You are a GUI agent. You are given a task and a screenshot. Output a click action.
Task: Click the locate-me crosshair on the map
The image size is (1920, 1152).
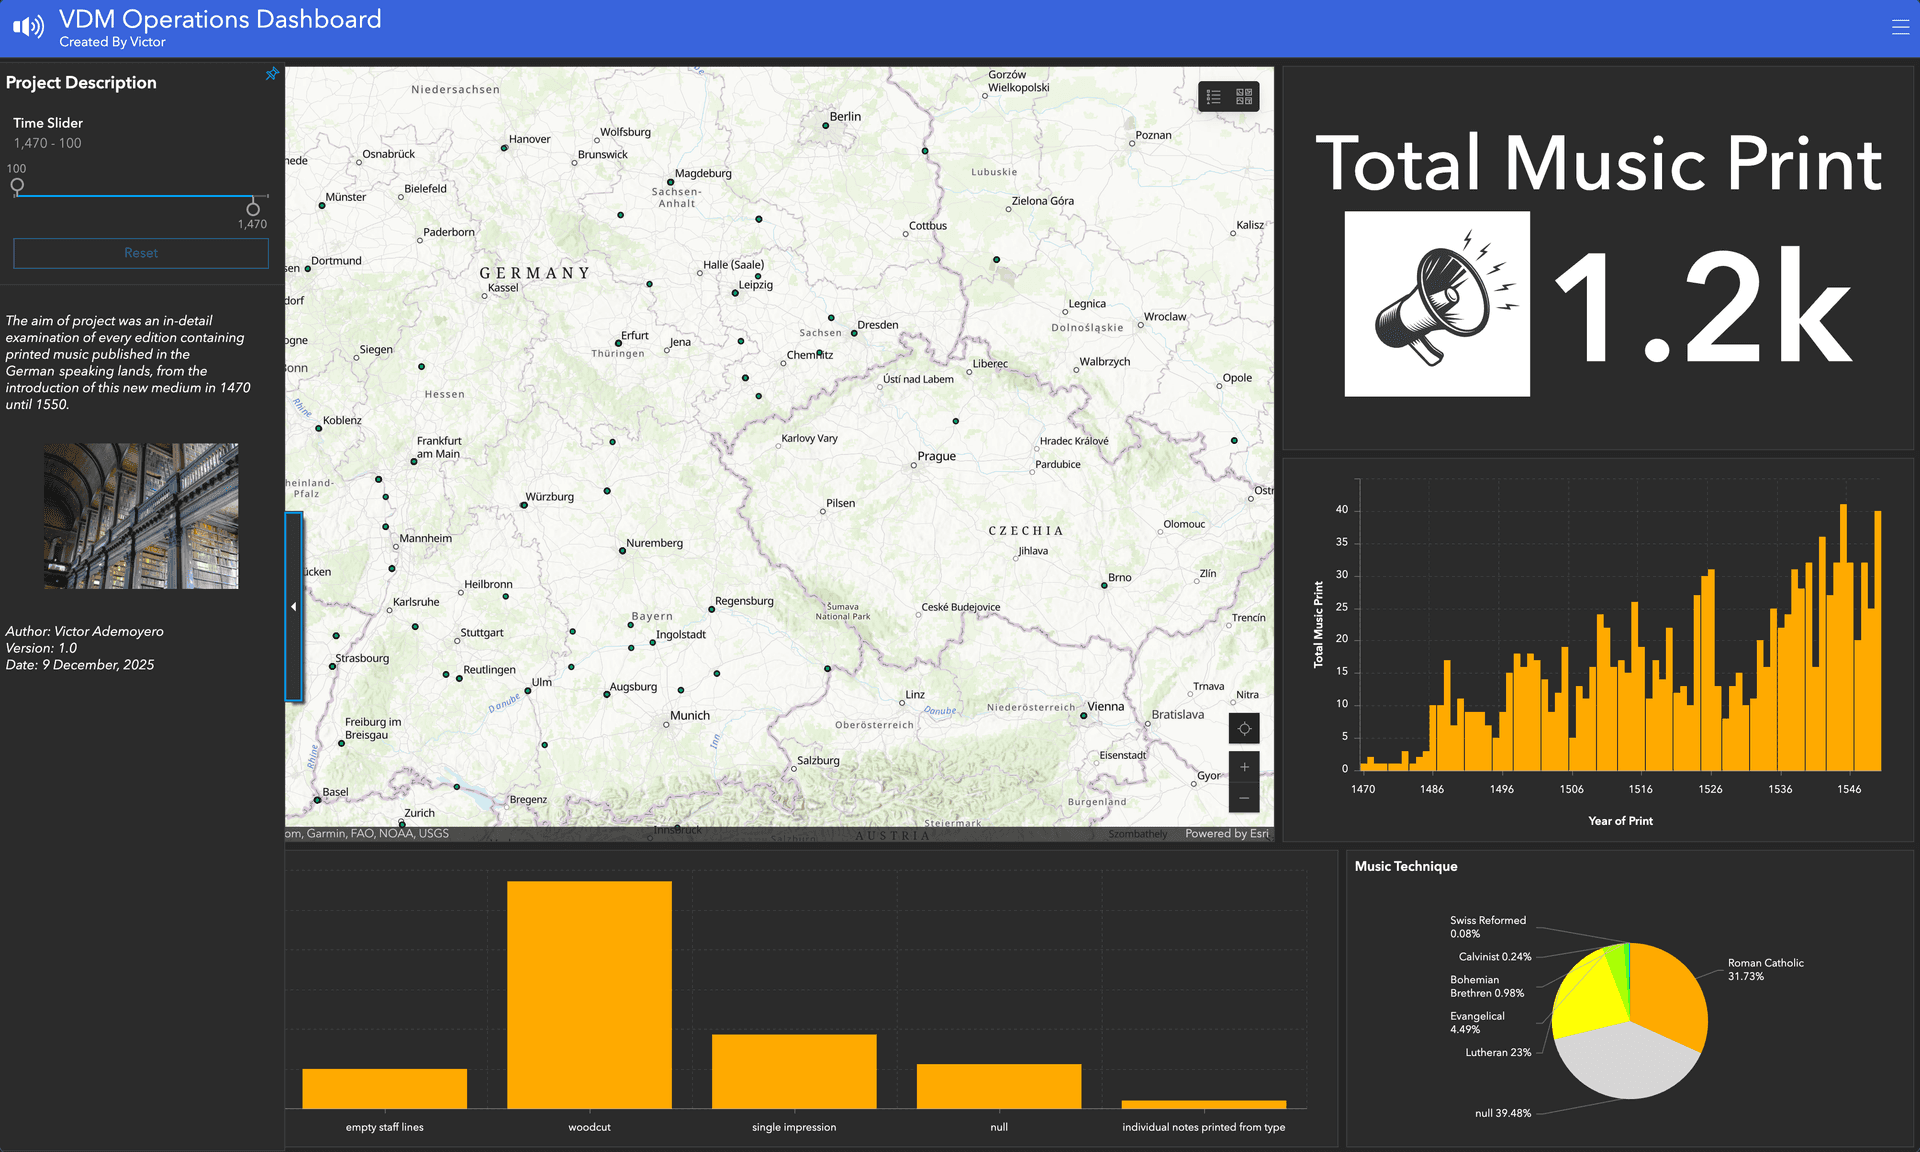[x=1243, y=728]
